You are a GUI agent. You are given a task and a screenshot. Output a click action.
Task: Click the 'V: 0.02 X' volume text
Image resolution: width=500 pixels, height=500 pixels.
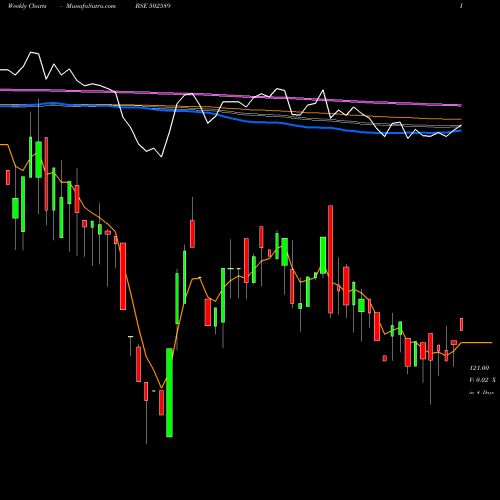(482, 380)
